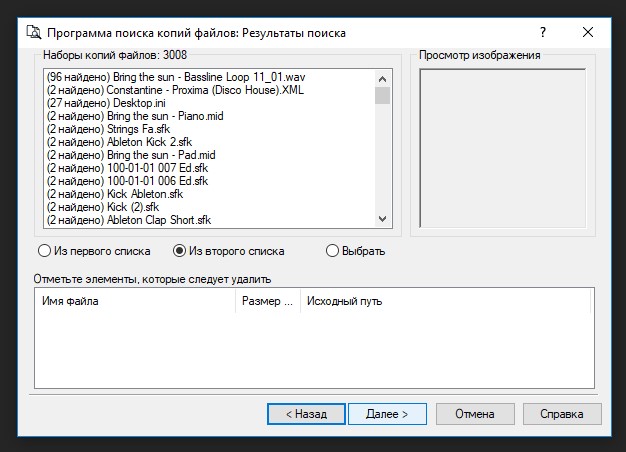Close the search results dialog

pyautogui.click(x=588, y=32)
